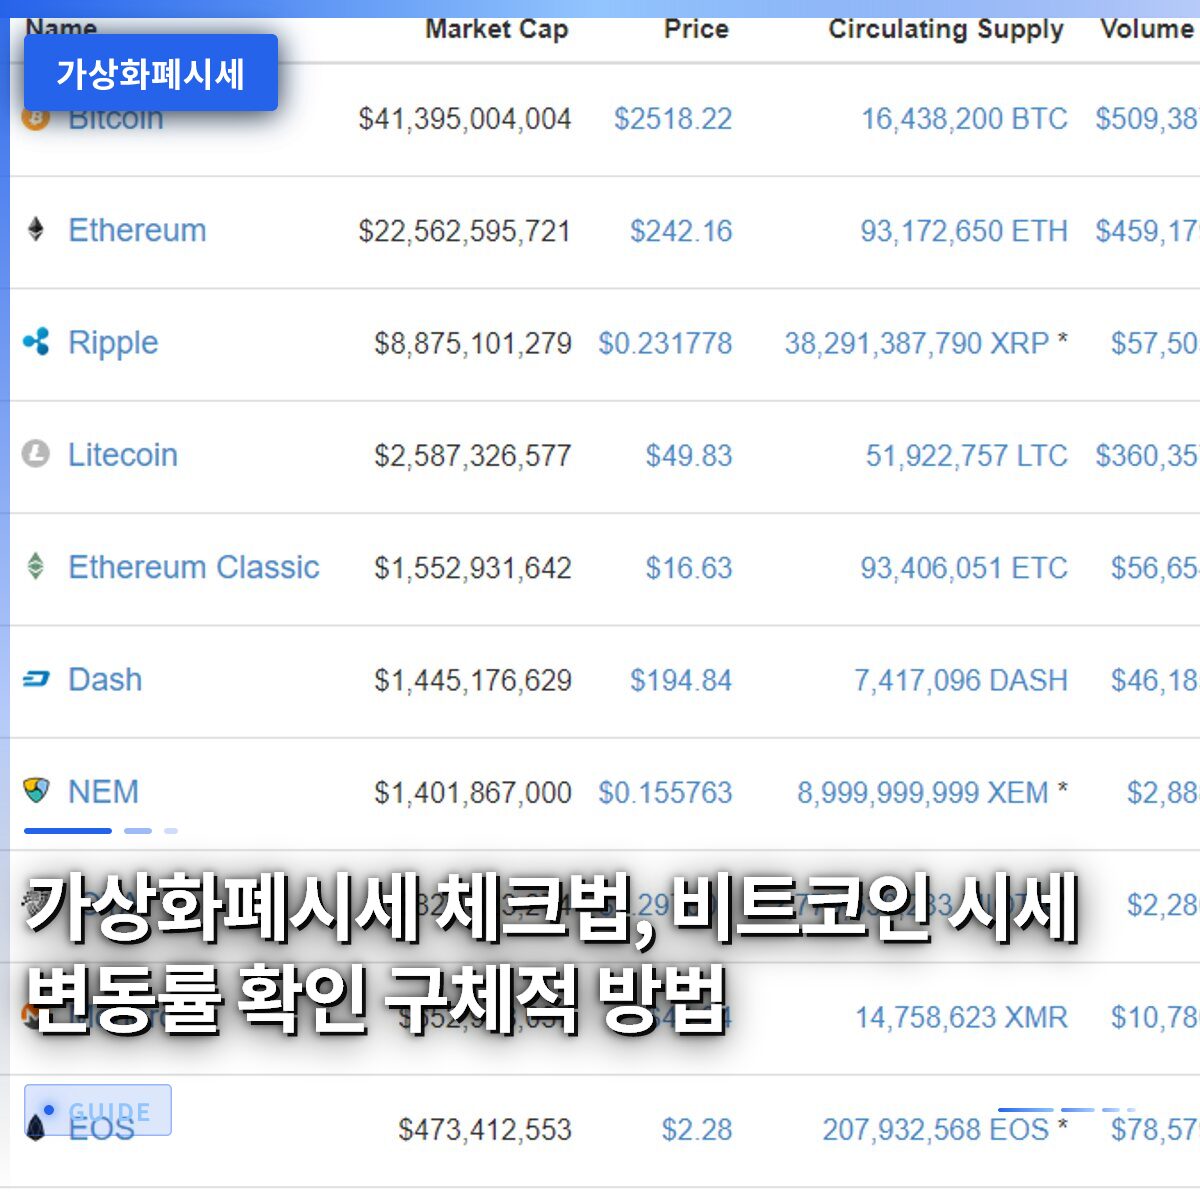Click Dash supply 7,417,096 DASH

pos(961,680)
